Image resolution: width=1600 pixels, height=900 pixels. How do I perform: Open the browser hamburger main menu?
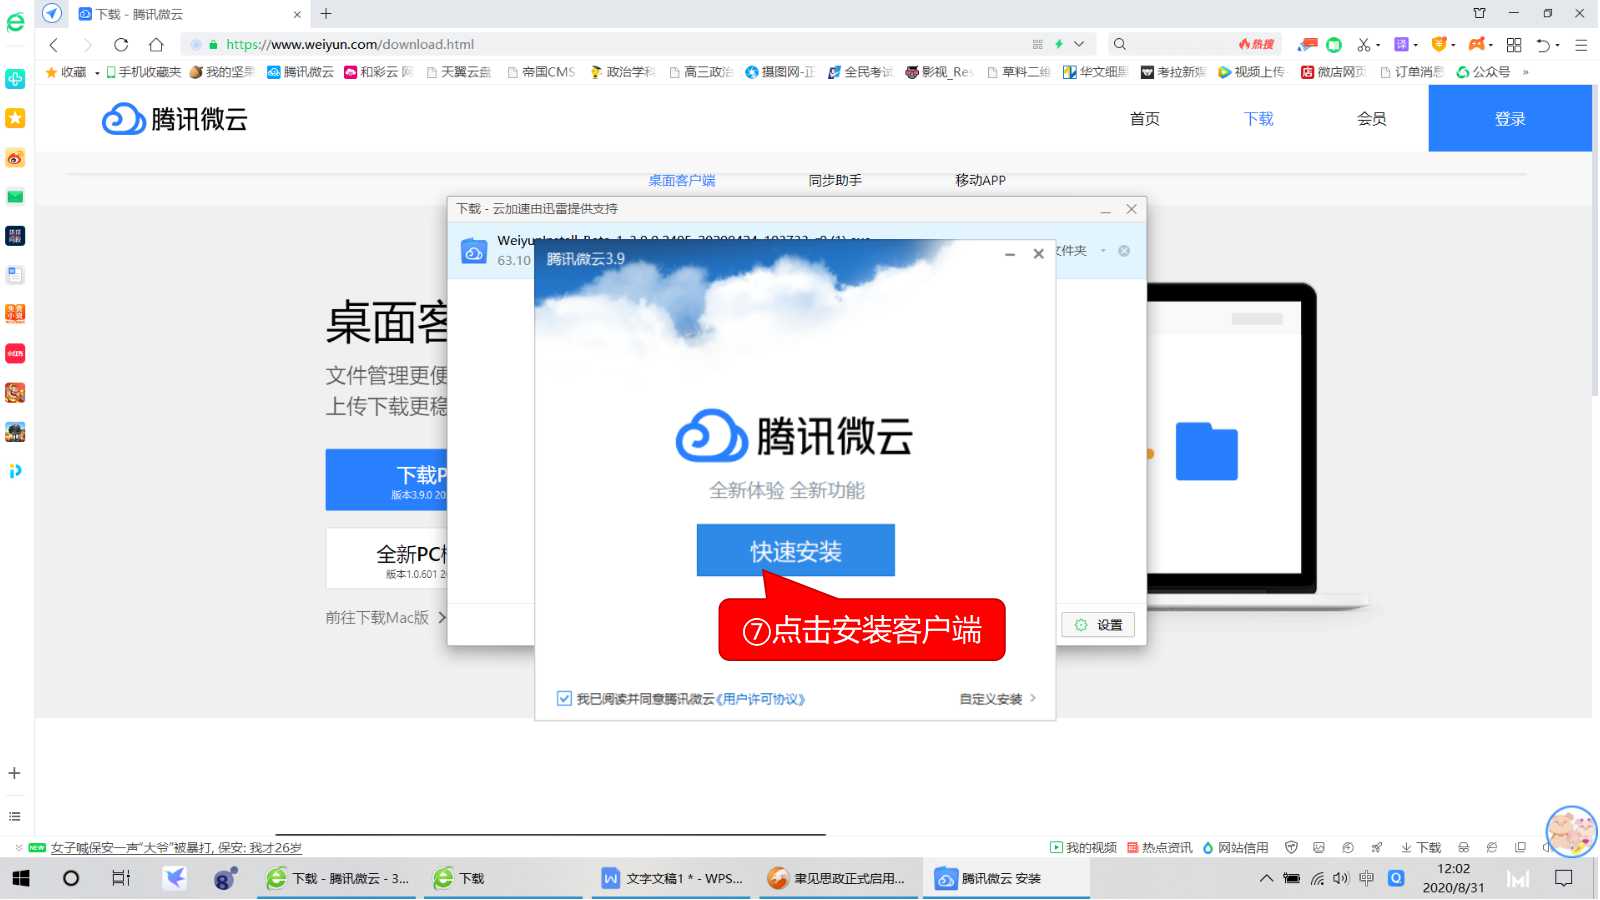(x=1581, y=45)
